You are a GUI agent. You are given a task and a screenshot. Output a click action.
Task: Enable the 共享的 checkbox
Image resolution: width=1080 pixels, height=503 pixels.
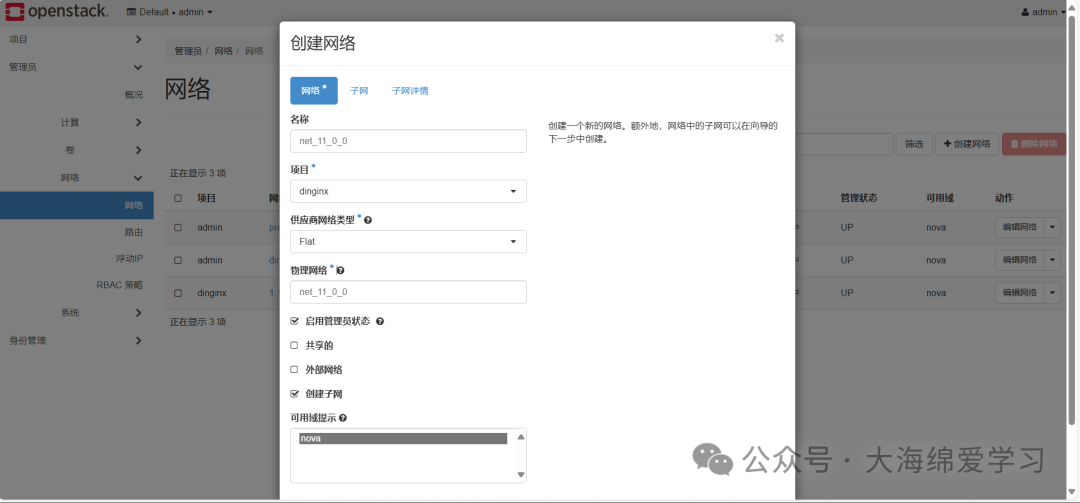295,345
